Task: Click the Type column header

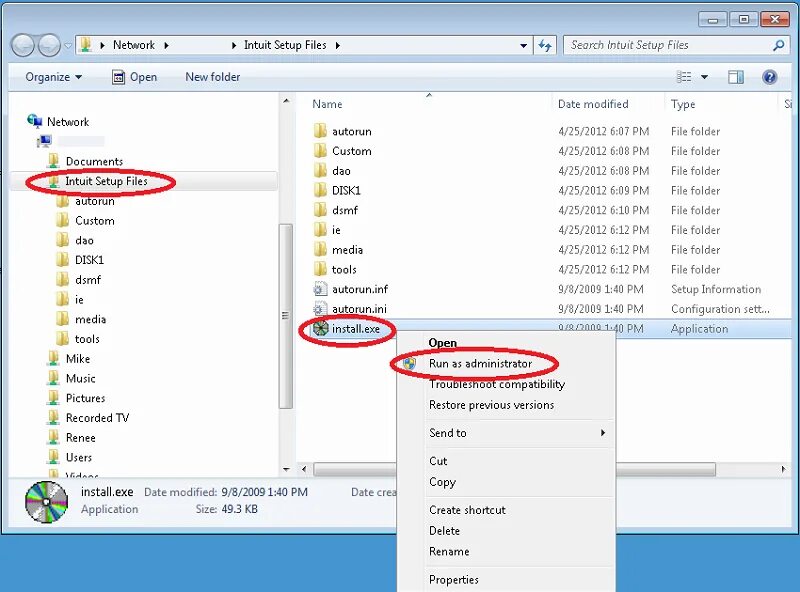Action: (x=683, y=104)
